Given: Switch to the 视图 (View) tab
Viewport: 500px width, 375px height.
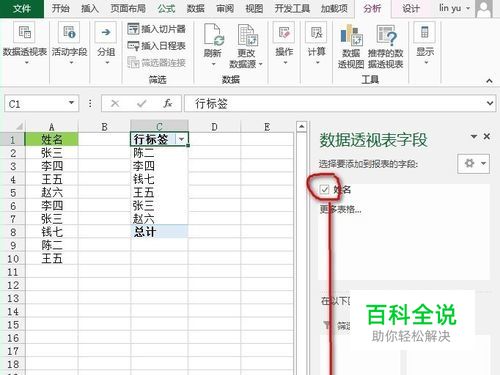Looking at the screenshot, I should [x=254, y=8].
